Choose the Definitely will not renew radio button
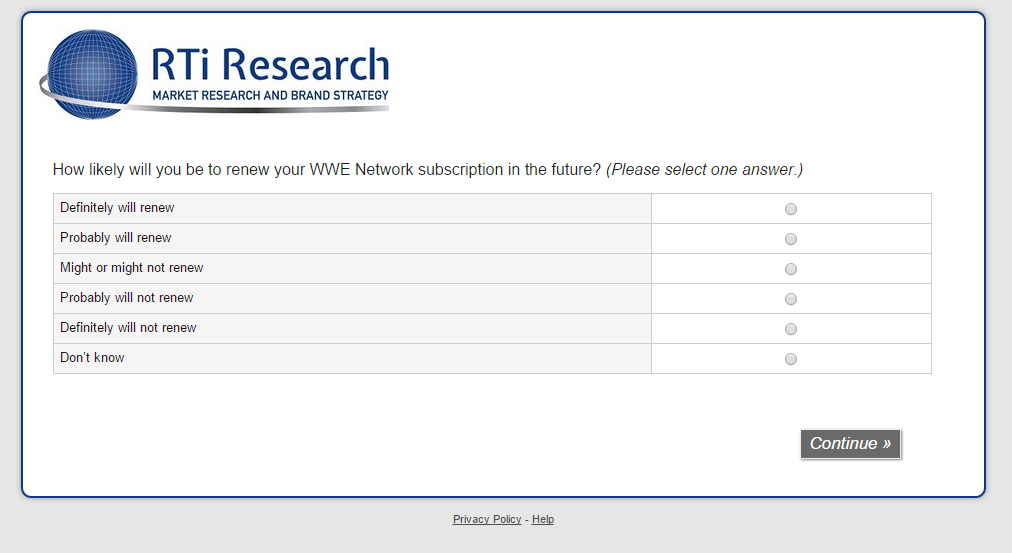This screenshot has height=553, width=1012. coord(791,329)
